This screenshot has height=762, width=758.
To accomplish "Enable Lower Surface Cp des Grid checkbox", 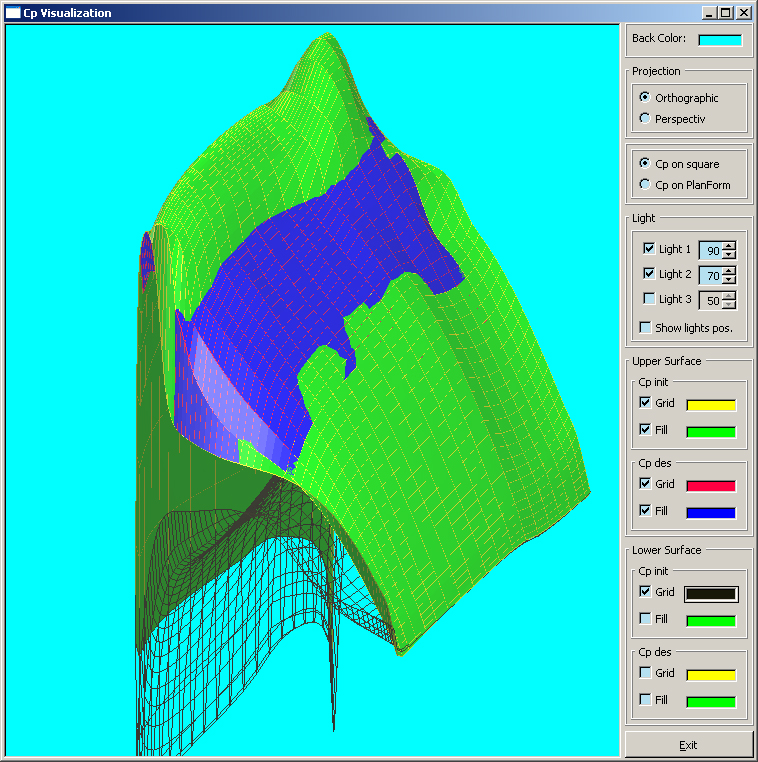I will [x=645, y=673].
